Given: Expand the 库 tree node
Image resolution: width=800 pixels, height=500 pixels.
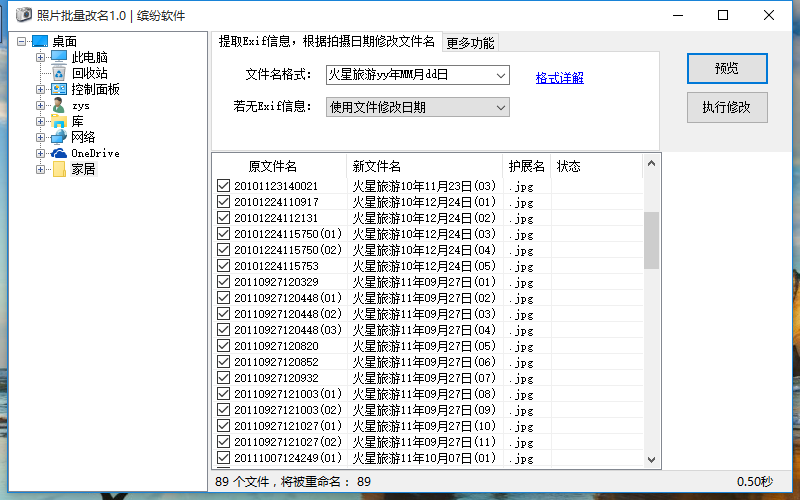Looking at the screenshot, I should 40,121.
